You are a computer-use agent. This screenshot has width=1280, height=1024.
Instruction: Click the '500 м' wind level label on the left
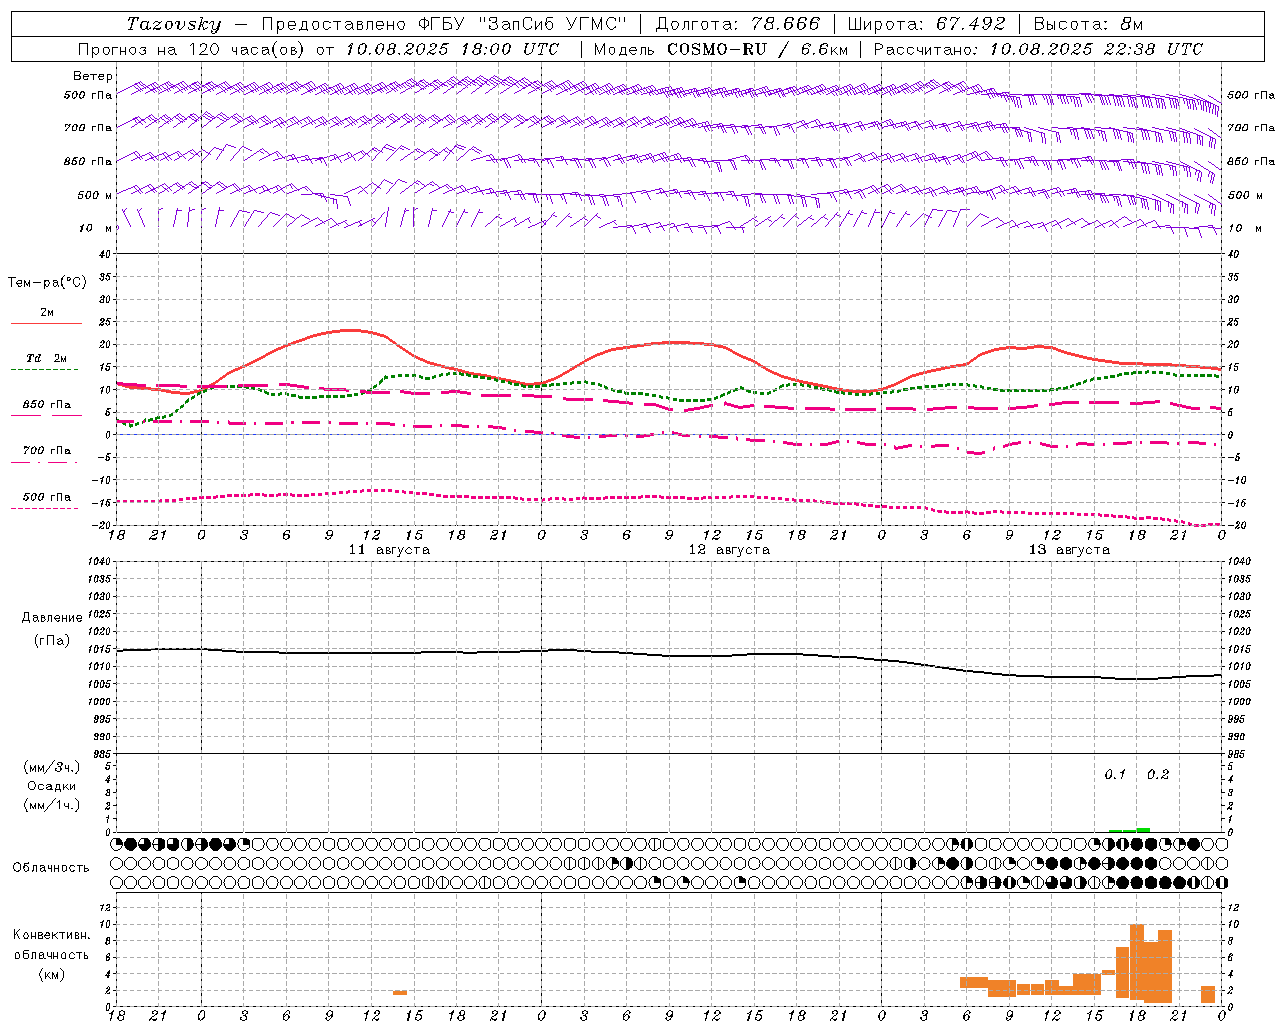(x=95, y=195)
